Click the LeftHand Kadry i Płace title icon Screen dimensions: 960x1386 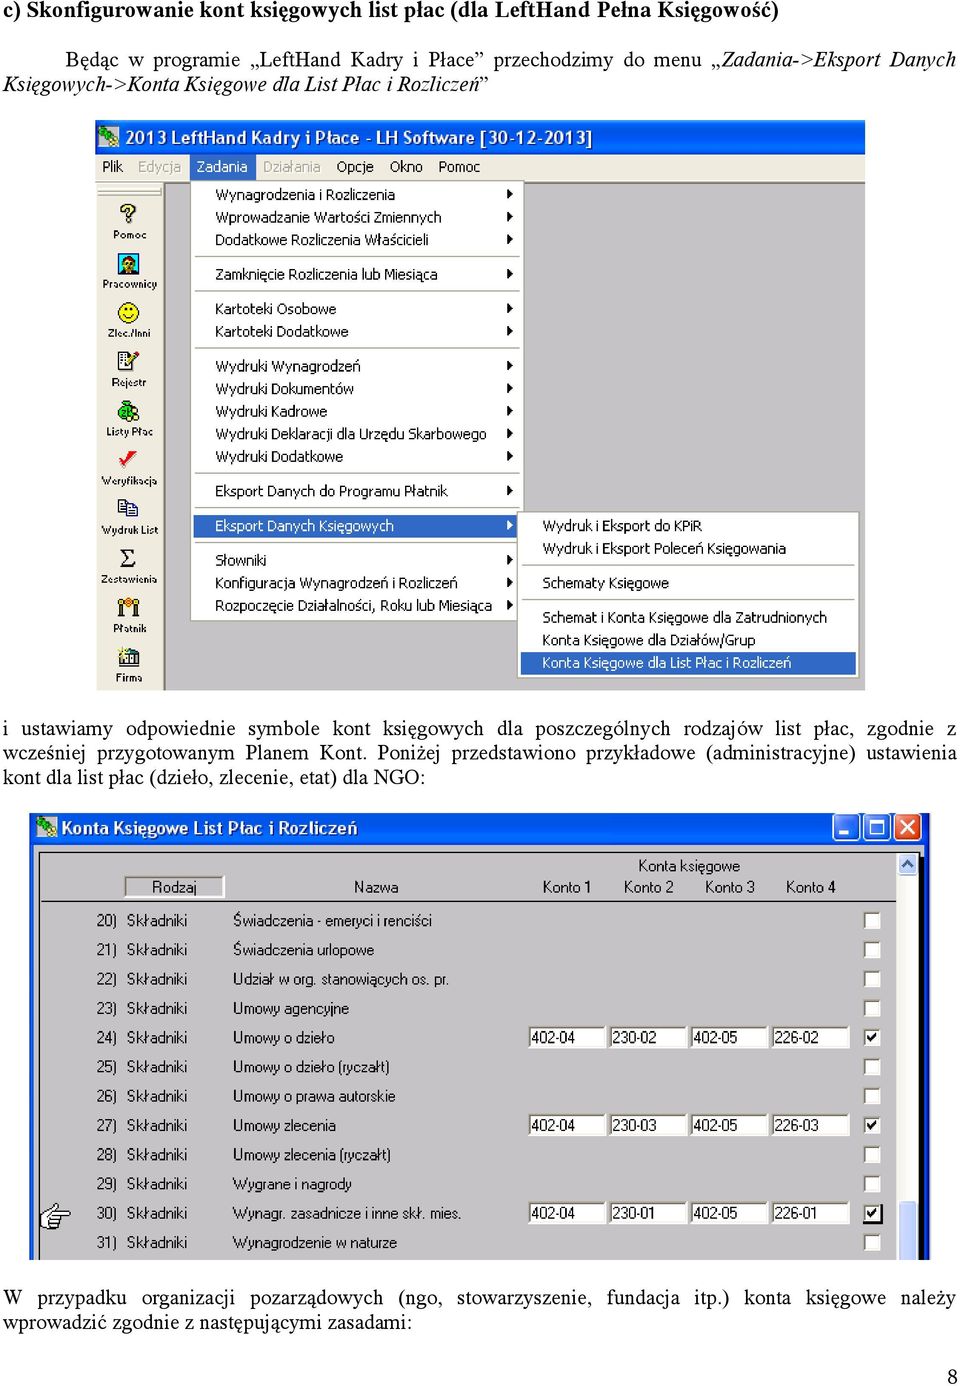click(108, 137)
